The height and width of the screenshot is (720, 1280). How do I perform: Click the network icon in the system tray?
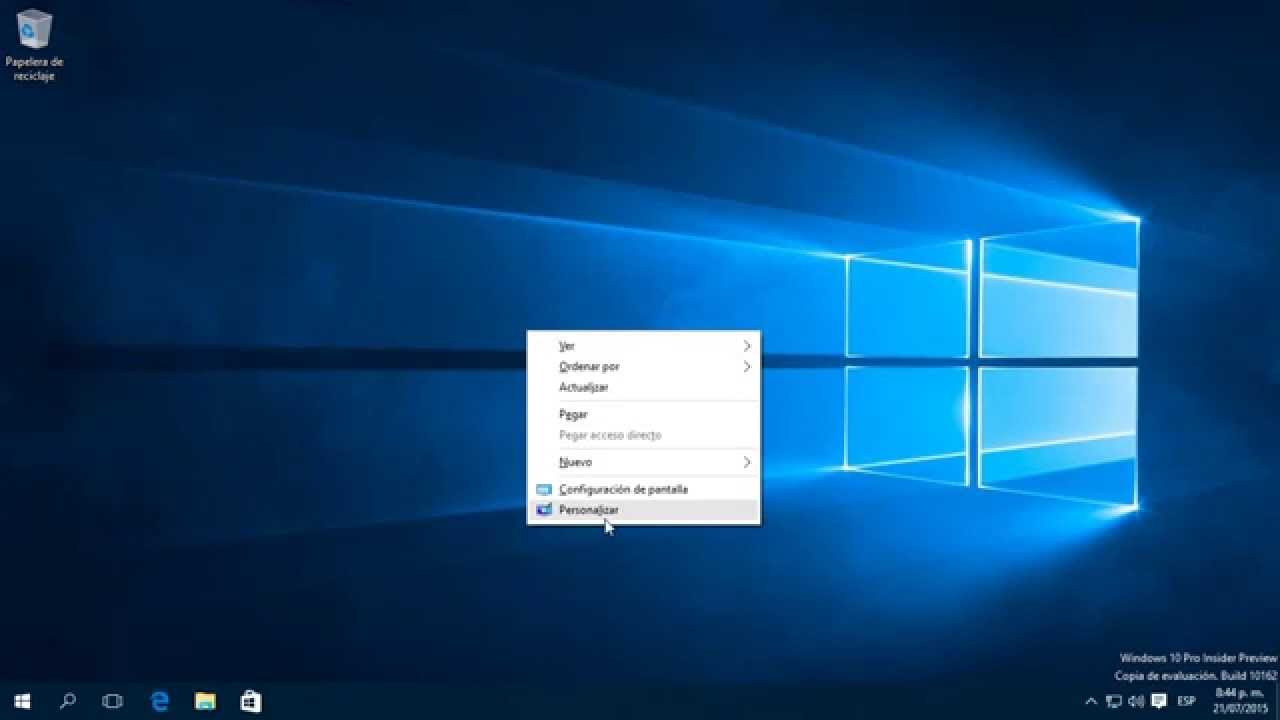tap(1114, 701)
